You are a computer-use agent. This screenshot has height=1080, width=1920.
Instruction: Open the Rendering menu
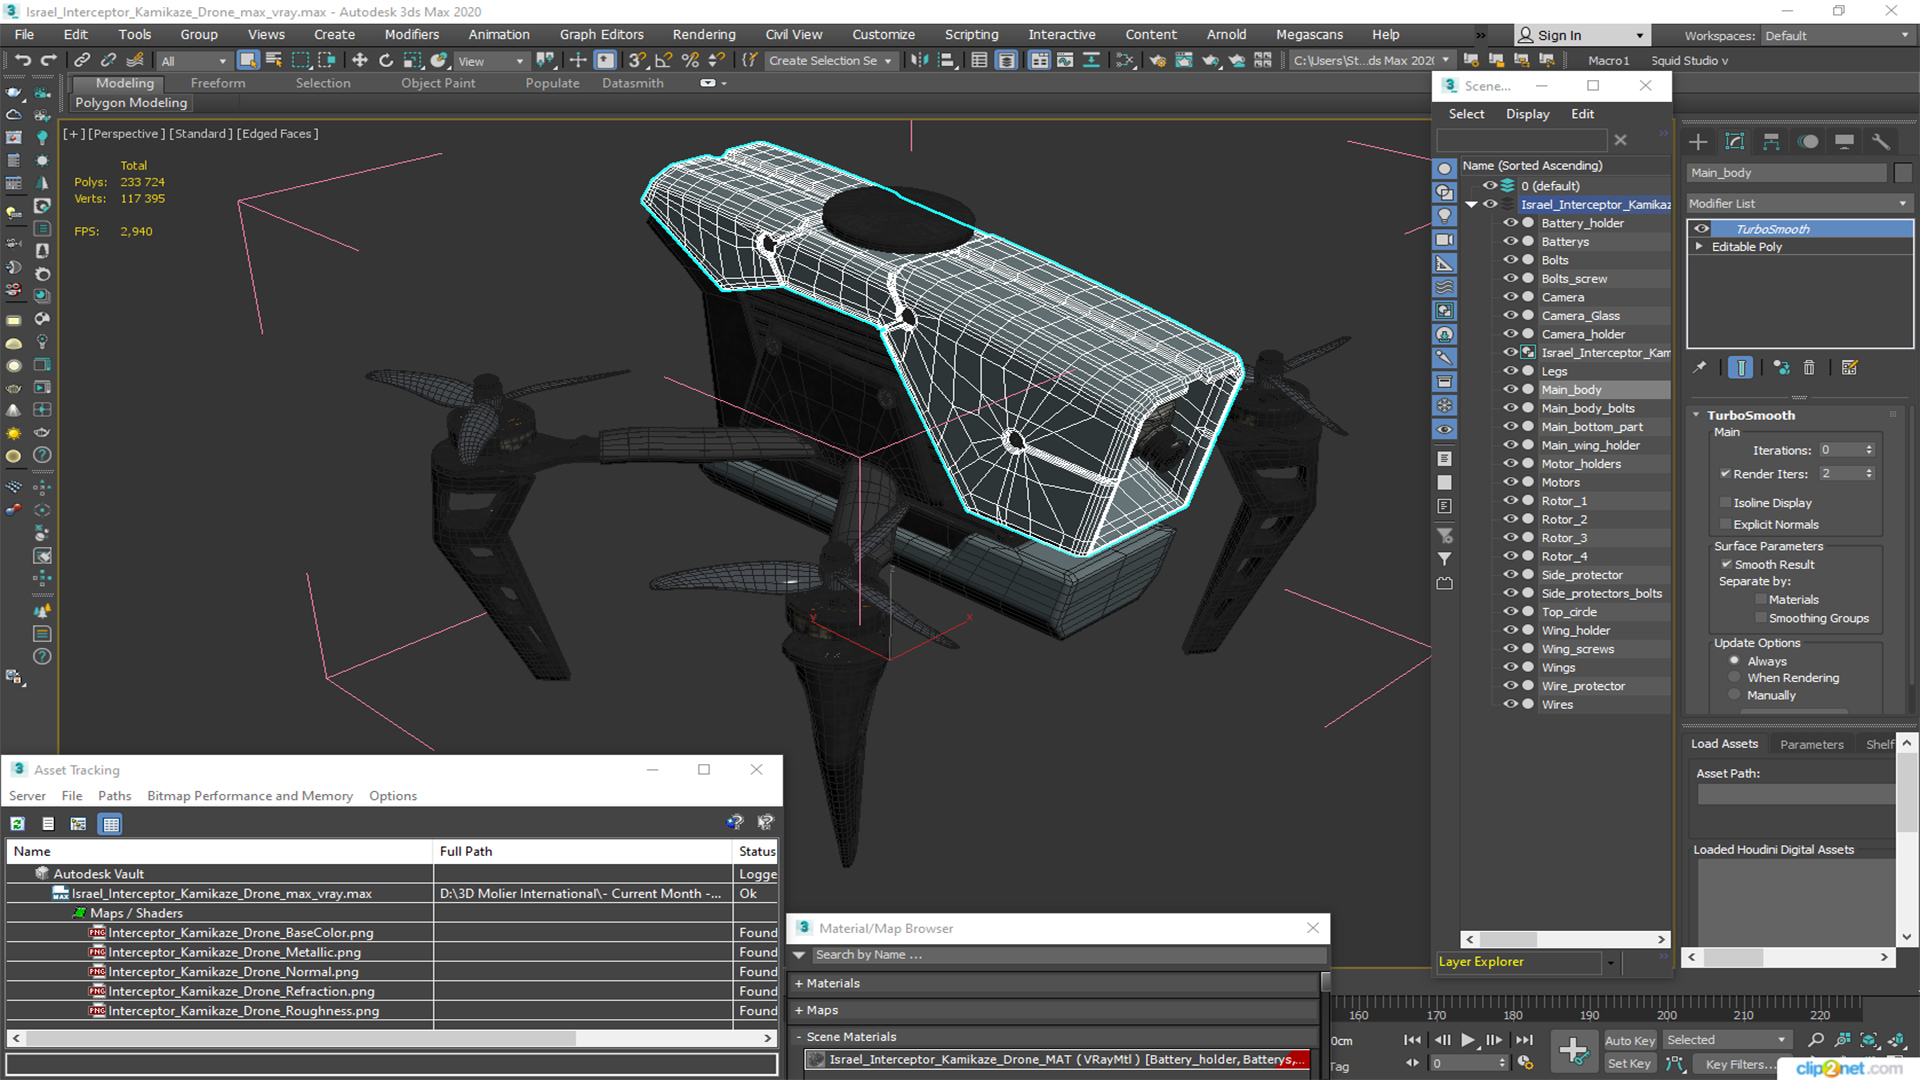point(703,34)
